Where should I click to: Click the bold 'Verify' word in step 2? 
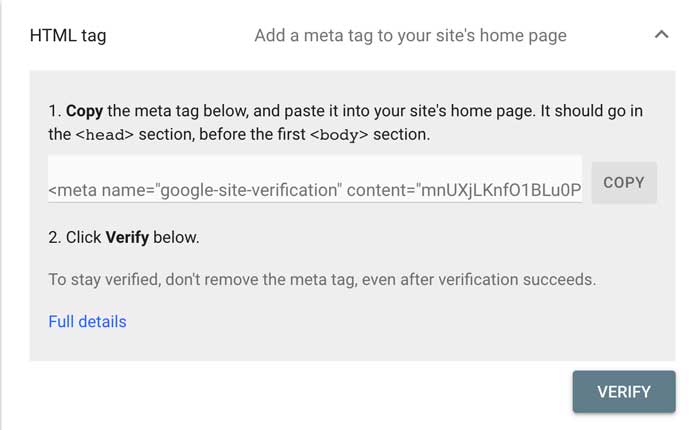[129, 238]
